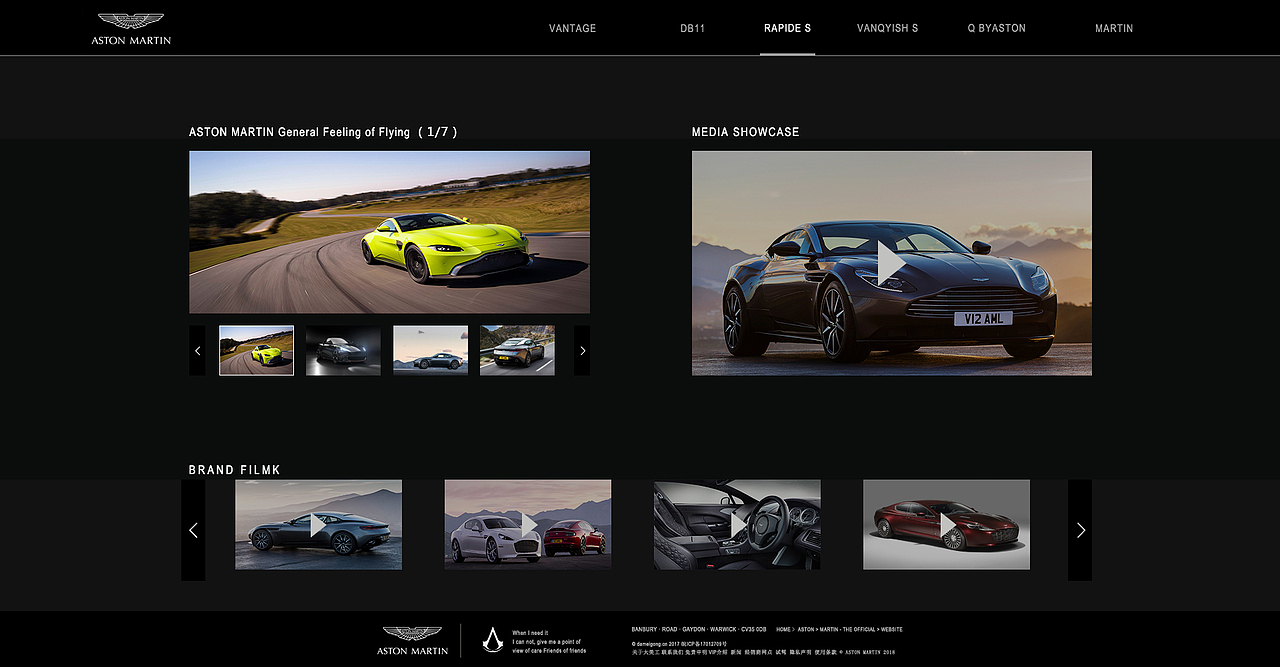This screenshot has height=667, width=1280.
Task: Go to previous Brand Film videos
Action: click(x=193, y=530)
